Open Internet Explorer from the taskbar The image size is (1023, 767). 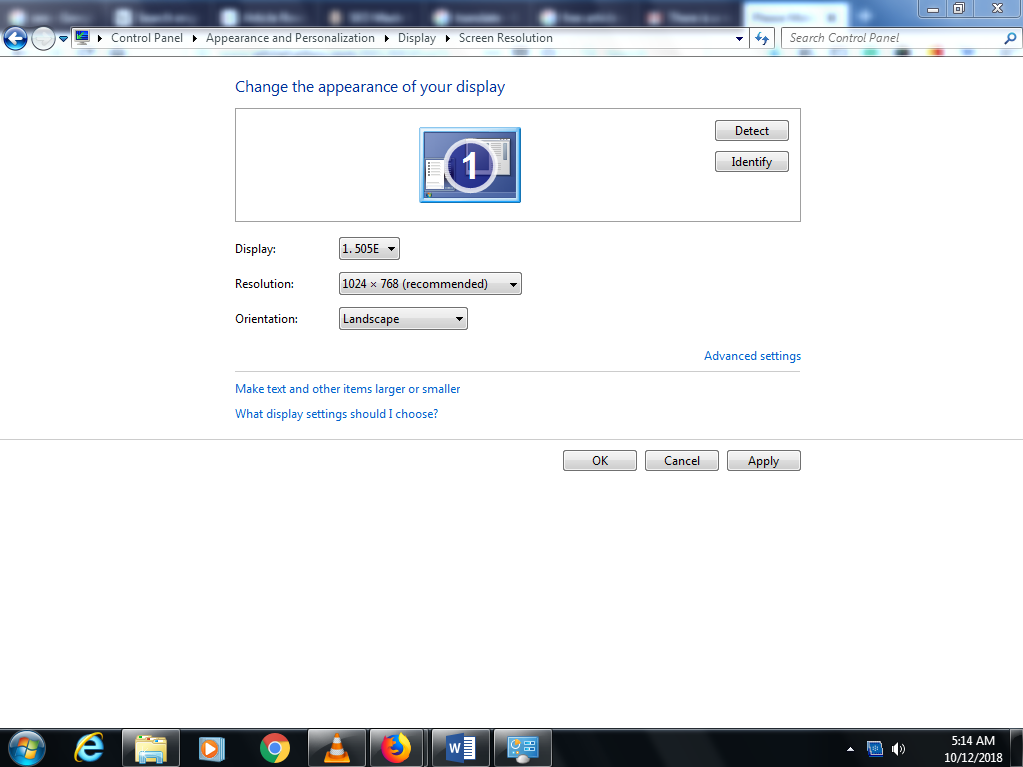click(90, 747)
